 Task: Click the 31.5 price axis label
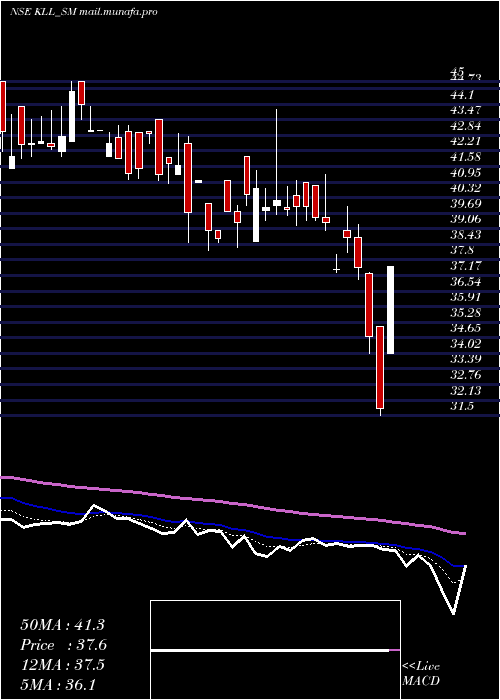(x=462, y=406)
